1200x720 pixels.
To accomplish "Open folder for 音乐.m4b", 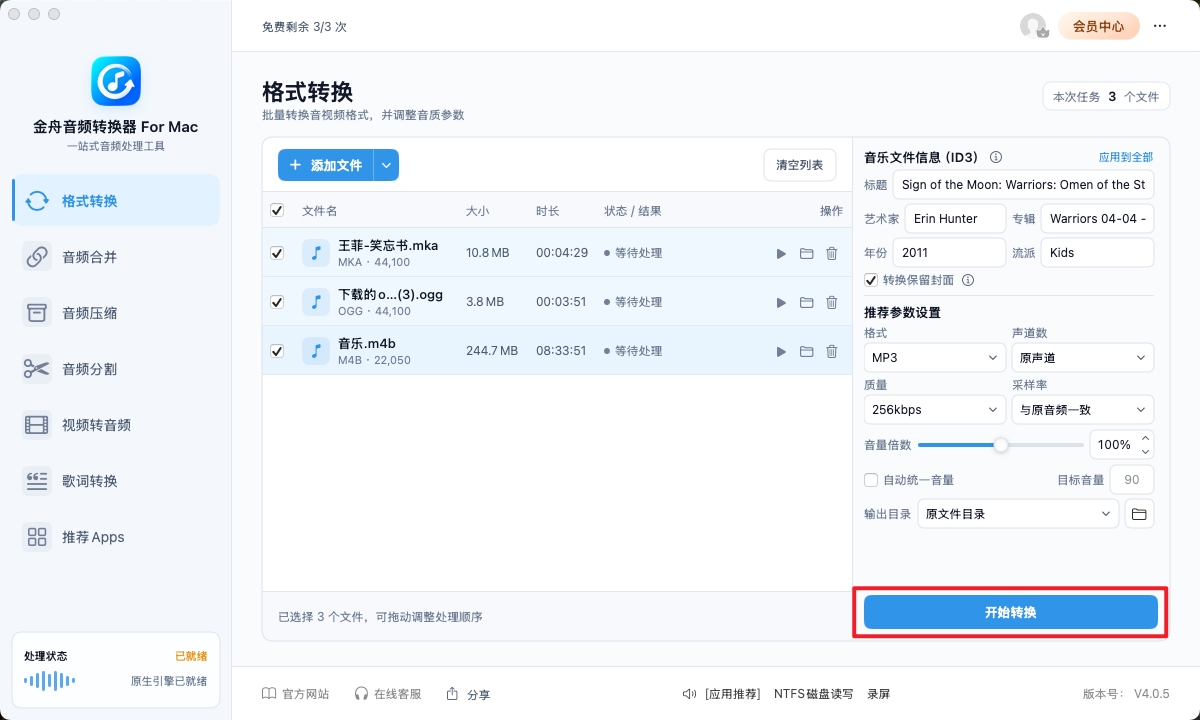I will pyautogui.click(x=806, y=352).
